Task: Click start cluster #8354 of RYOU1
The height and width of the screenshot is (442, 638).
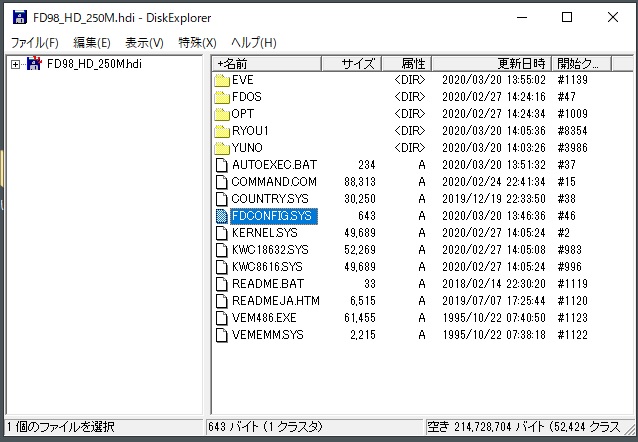Action: click(x=572, y=131)
